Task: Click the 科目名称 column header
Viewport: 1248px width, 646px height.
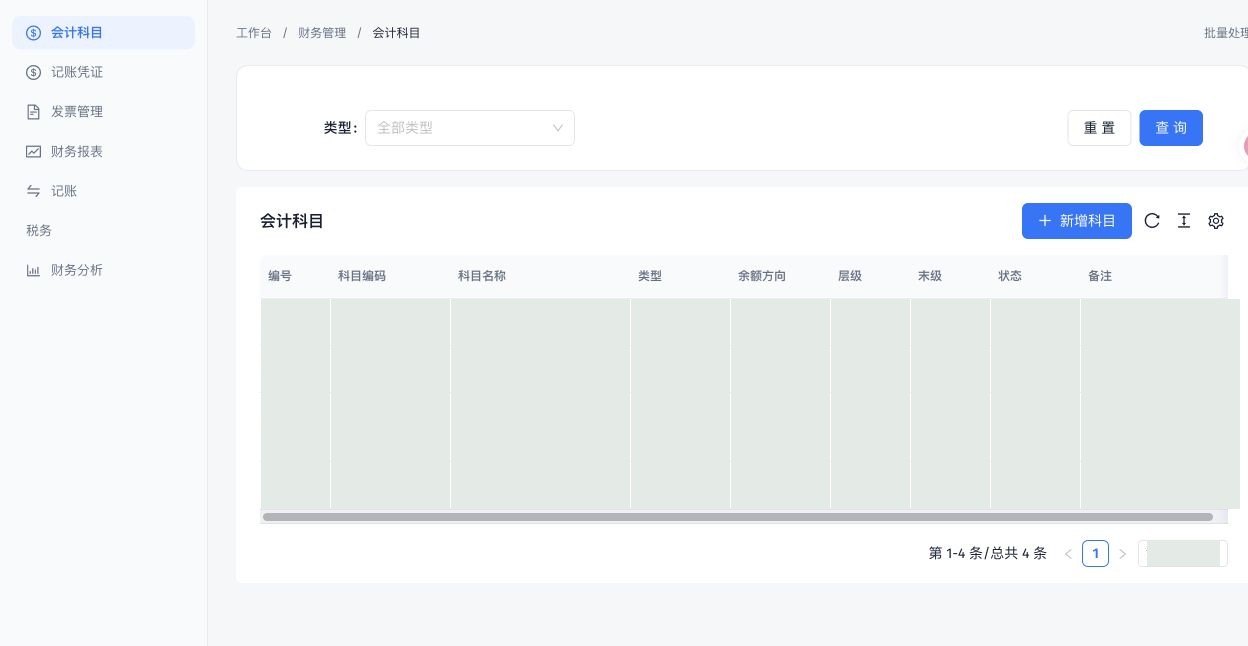Action: pos(540,276)
